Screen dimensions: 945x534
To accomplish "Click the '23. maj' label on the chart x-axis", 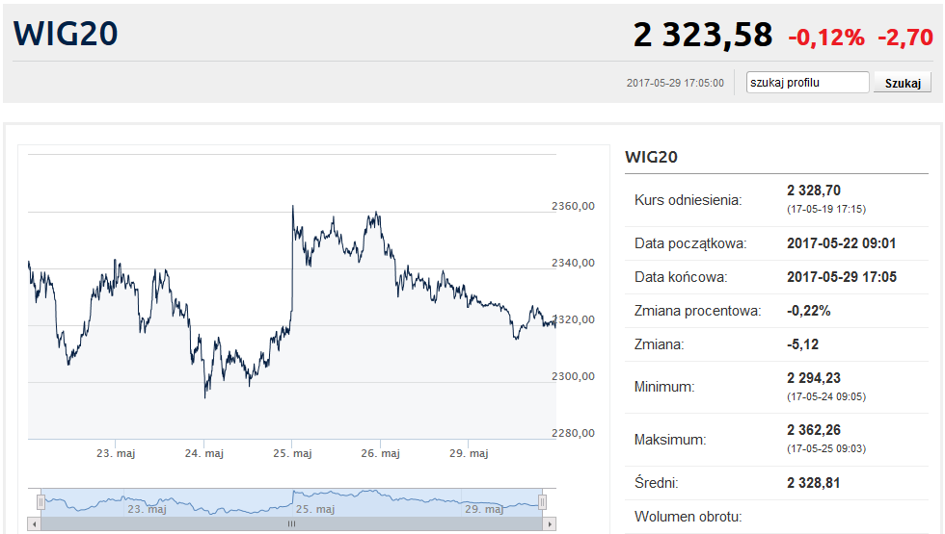I will (116, 453).
